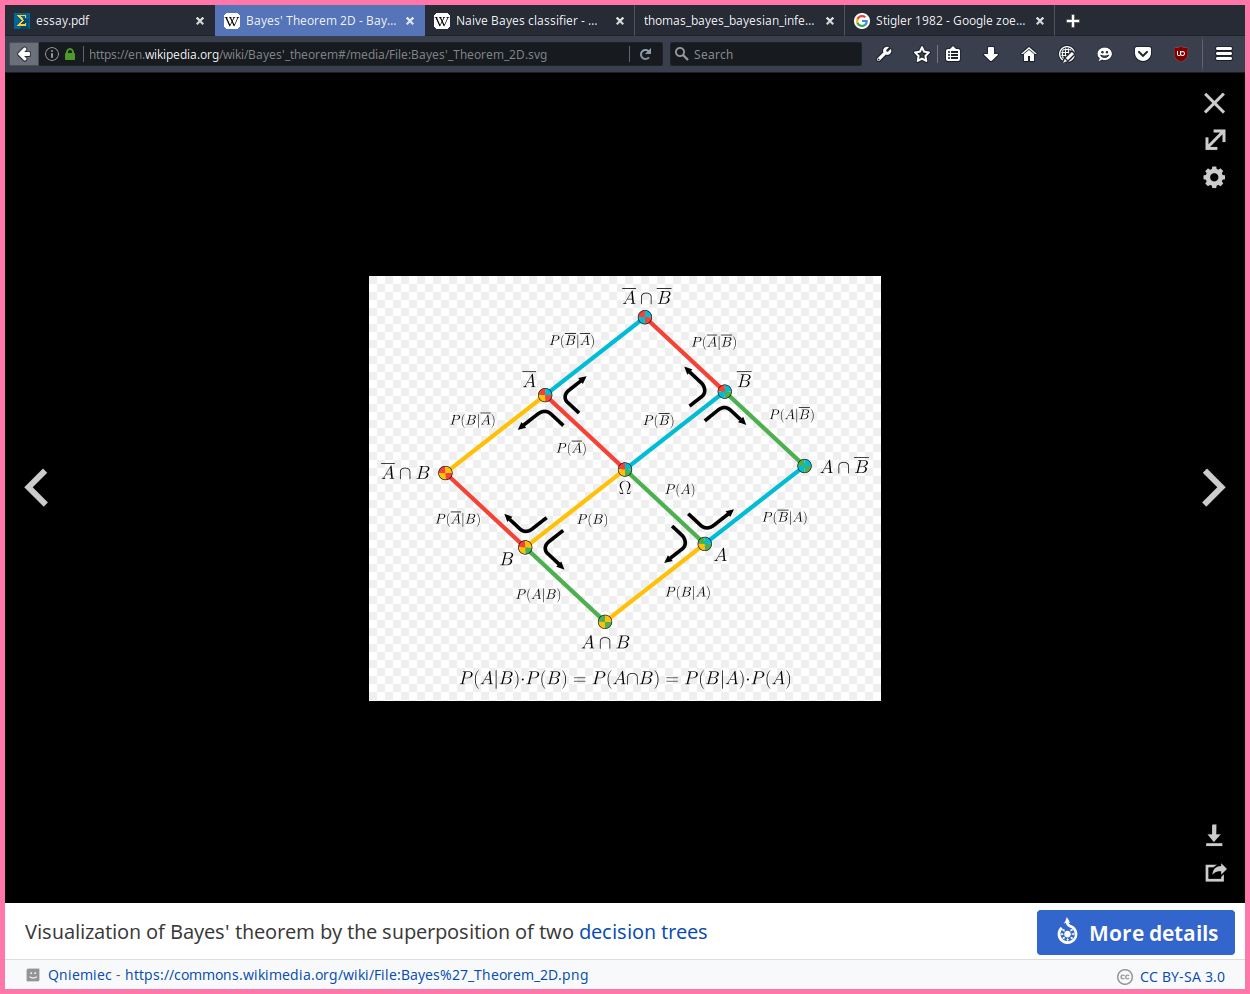
Task: Show the next image with the right chevron
Action: coord(1212,488)
